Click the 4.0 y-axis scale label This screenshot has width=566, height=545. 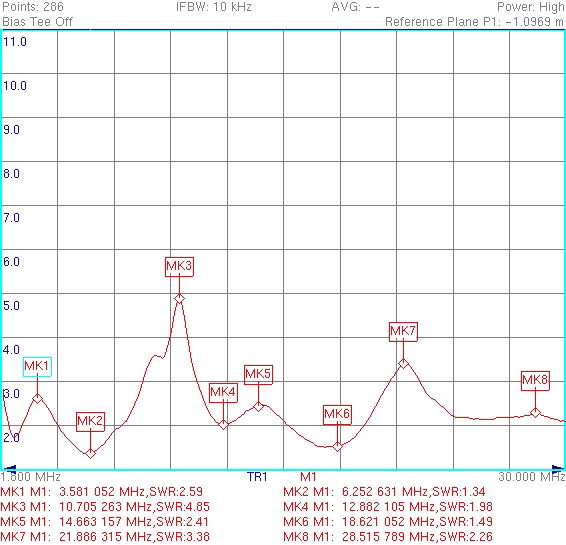point(11,350)
